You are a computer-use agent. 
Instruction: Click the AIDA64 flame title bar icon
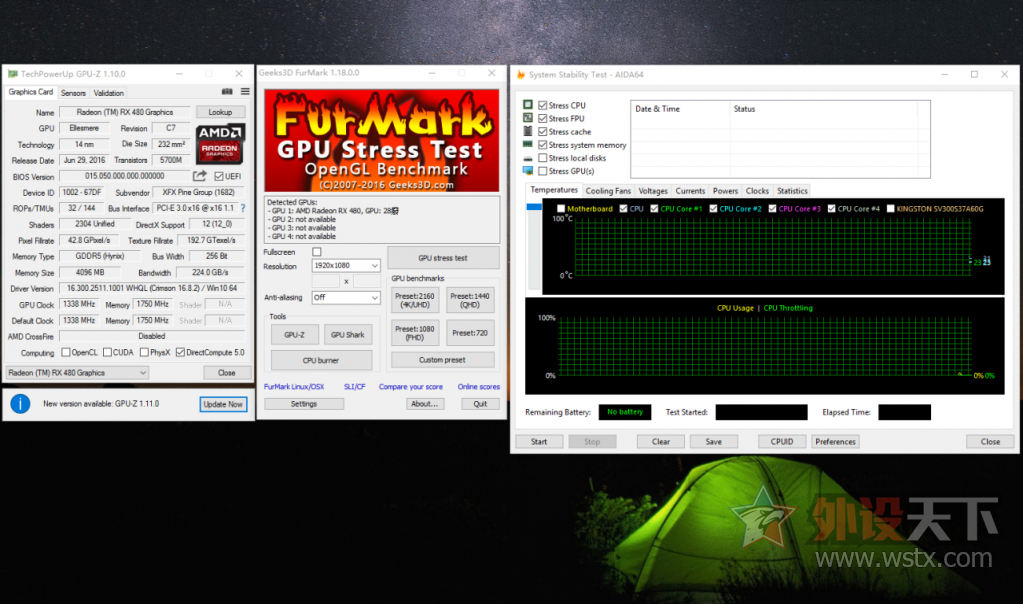pyautogui.click(x=521, y=74)
